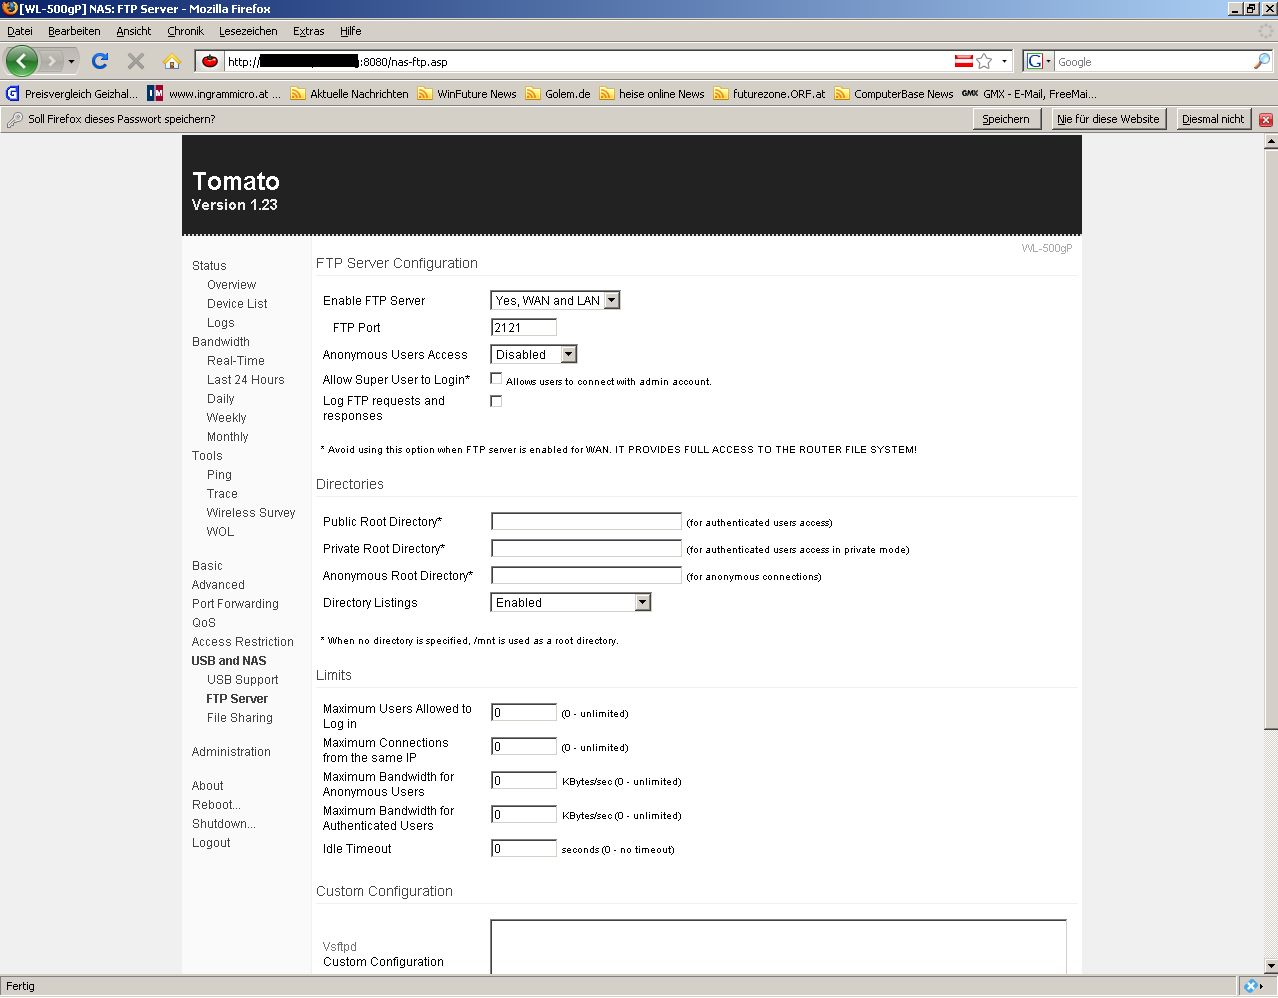Viewport: 1278px width, 998px height.
Task: Open the GMX E-Mail bookmark
Action: pos(1029,94)
